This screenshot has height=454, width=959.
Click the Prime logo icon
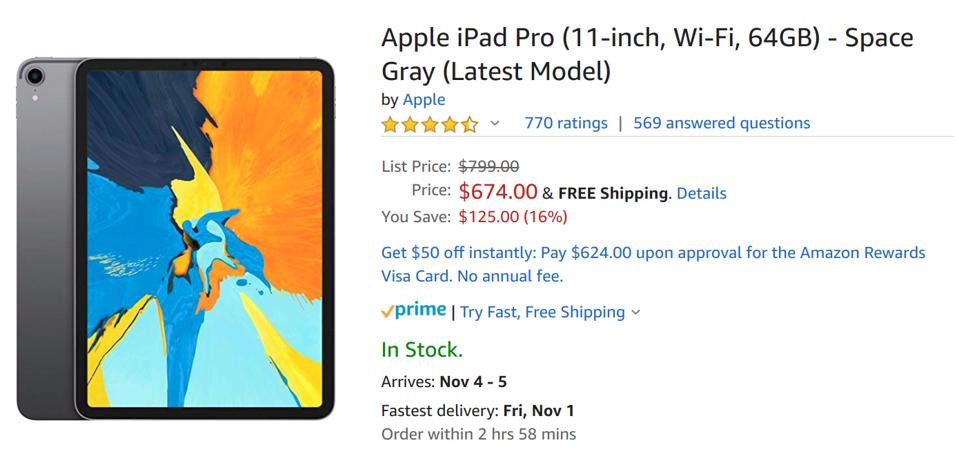pos(414,311)
